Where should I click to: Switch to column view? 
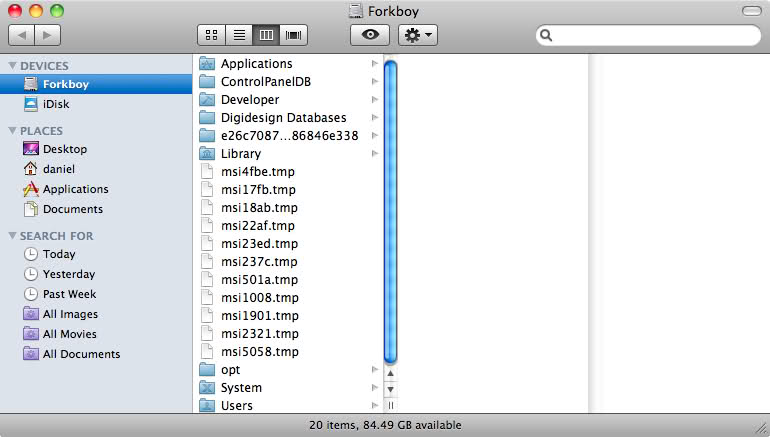[266, 35]
